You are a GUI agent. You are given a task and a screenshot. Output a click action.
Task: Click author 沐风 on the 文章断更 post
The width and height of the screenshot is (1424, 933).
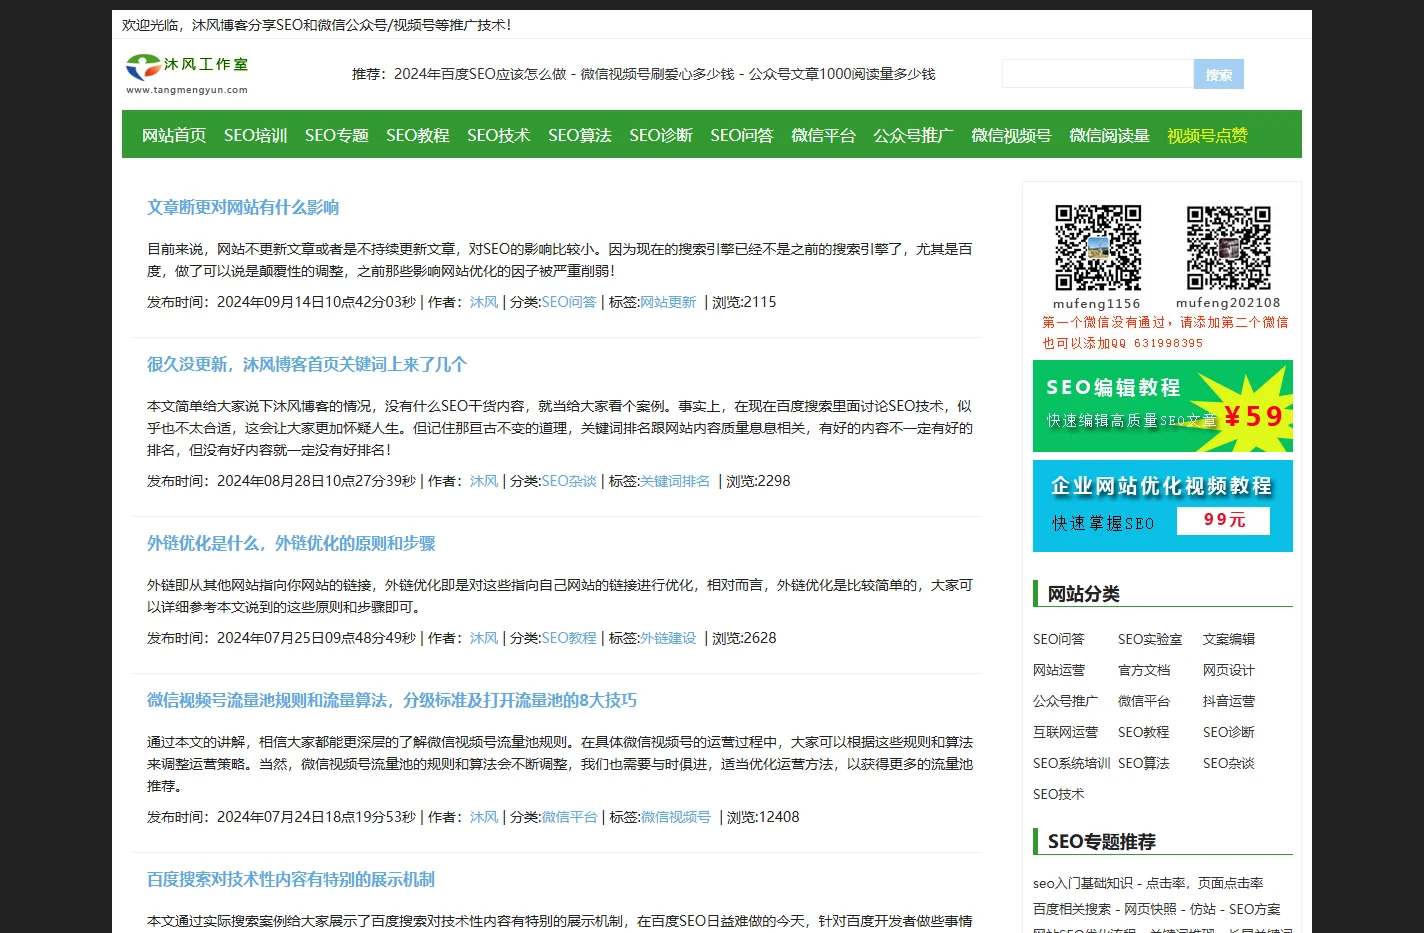[x=484, y=302]
